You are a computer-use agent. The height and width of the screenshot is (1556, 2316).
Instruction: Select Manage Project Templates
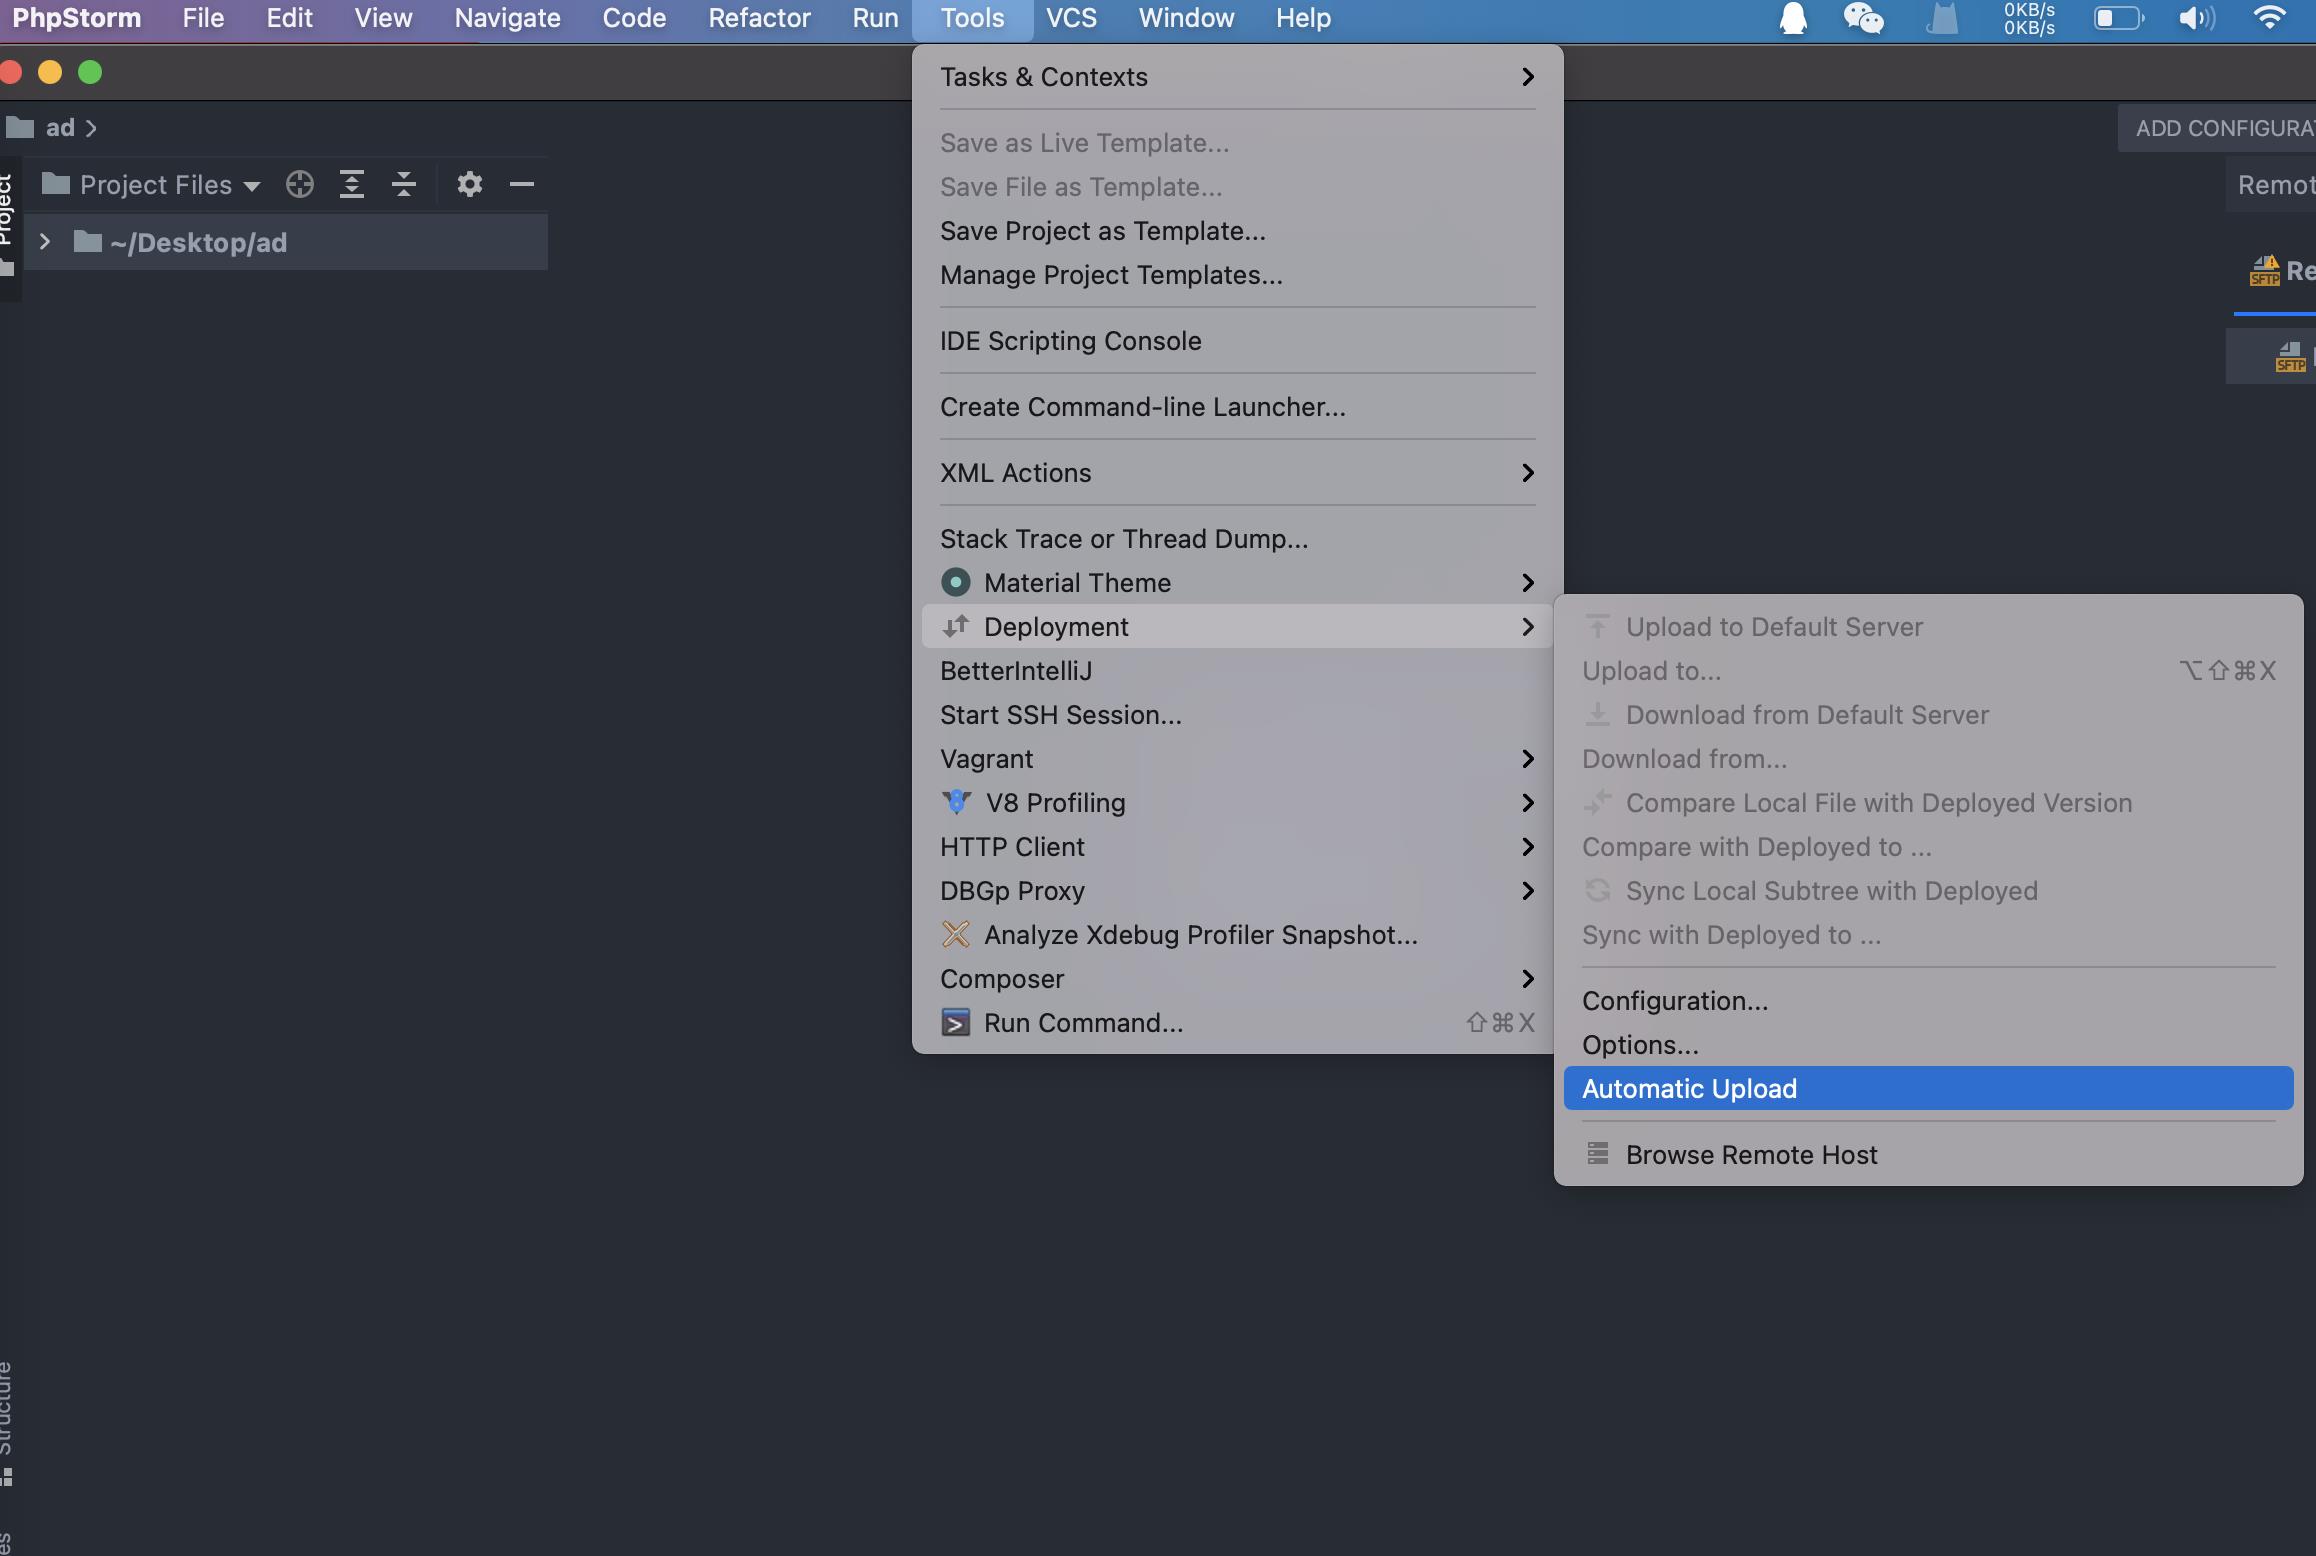(1238, 275)
